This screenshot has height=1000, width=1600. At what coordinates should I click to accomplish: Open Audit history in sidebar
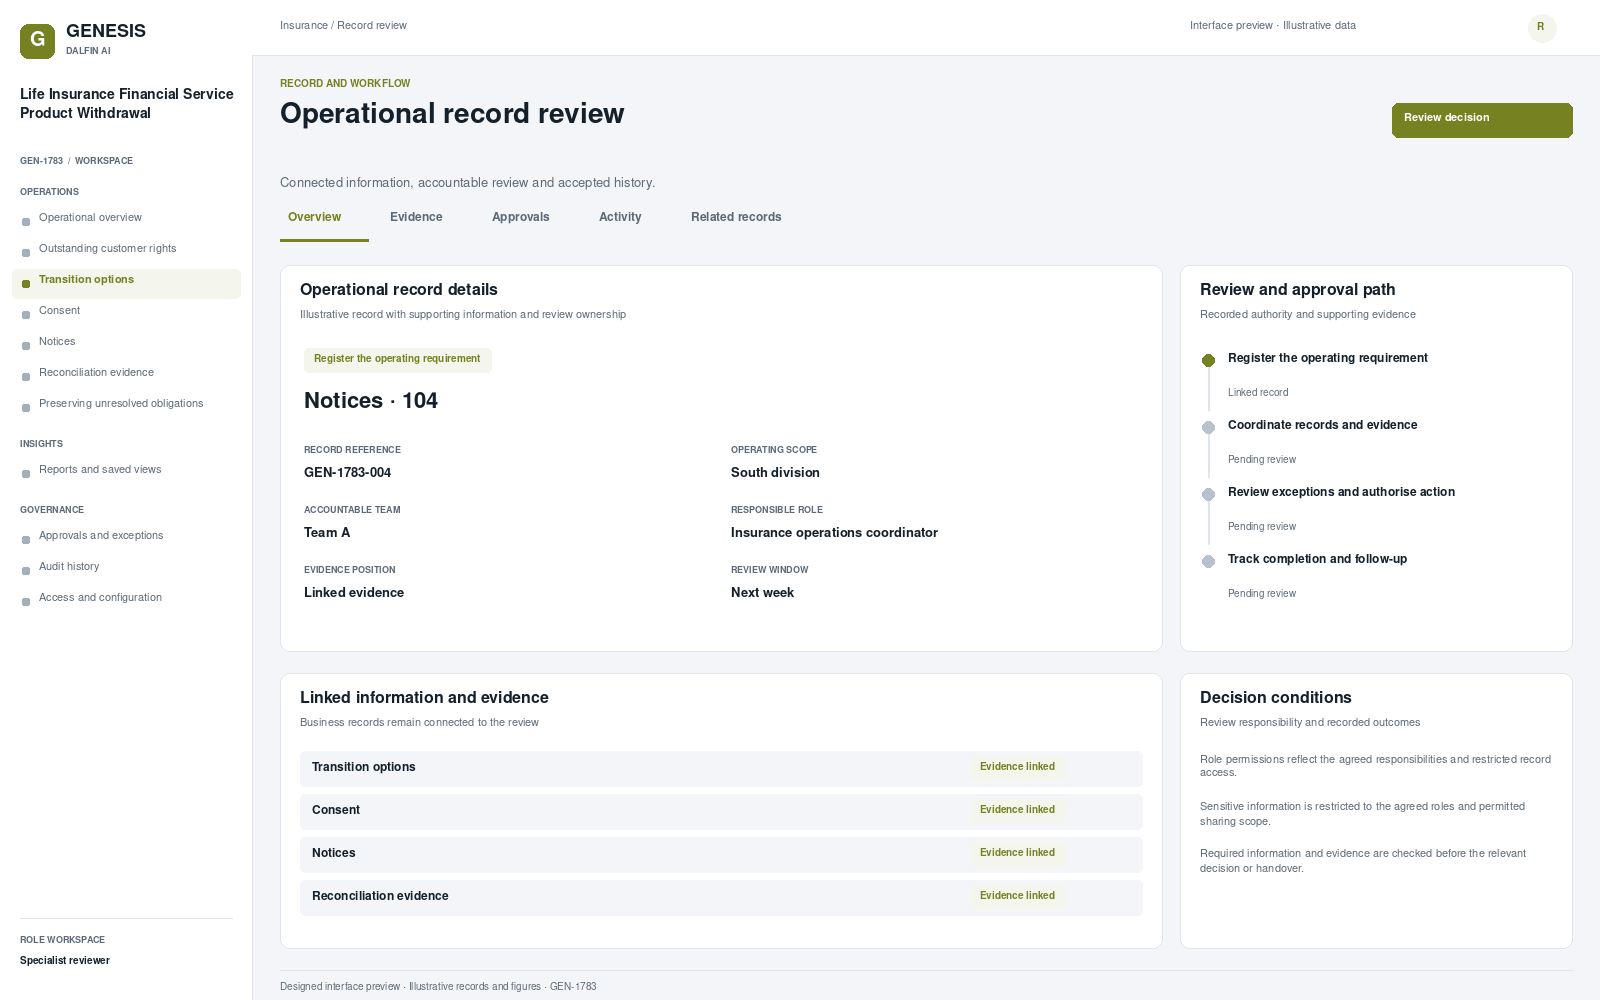click(x=126, y=567)
